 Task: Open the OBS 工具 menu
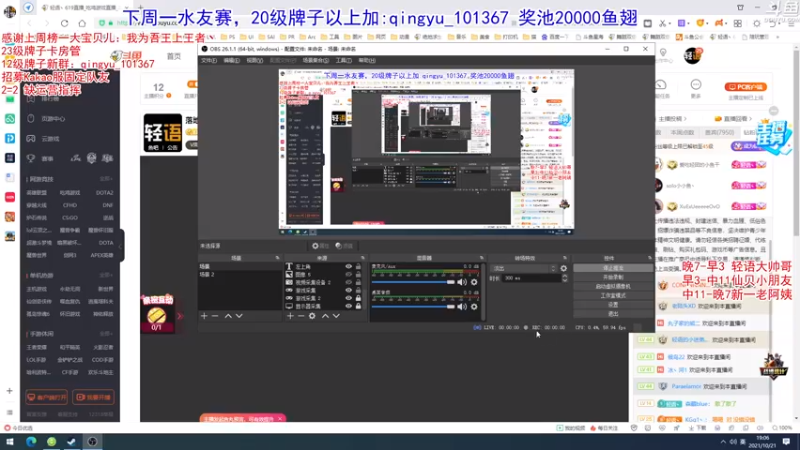click(x=343, y=60)
